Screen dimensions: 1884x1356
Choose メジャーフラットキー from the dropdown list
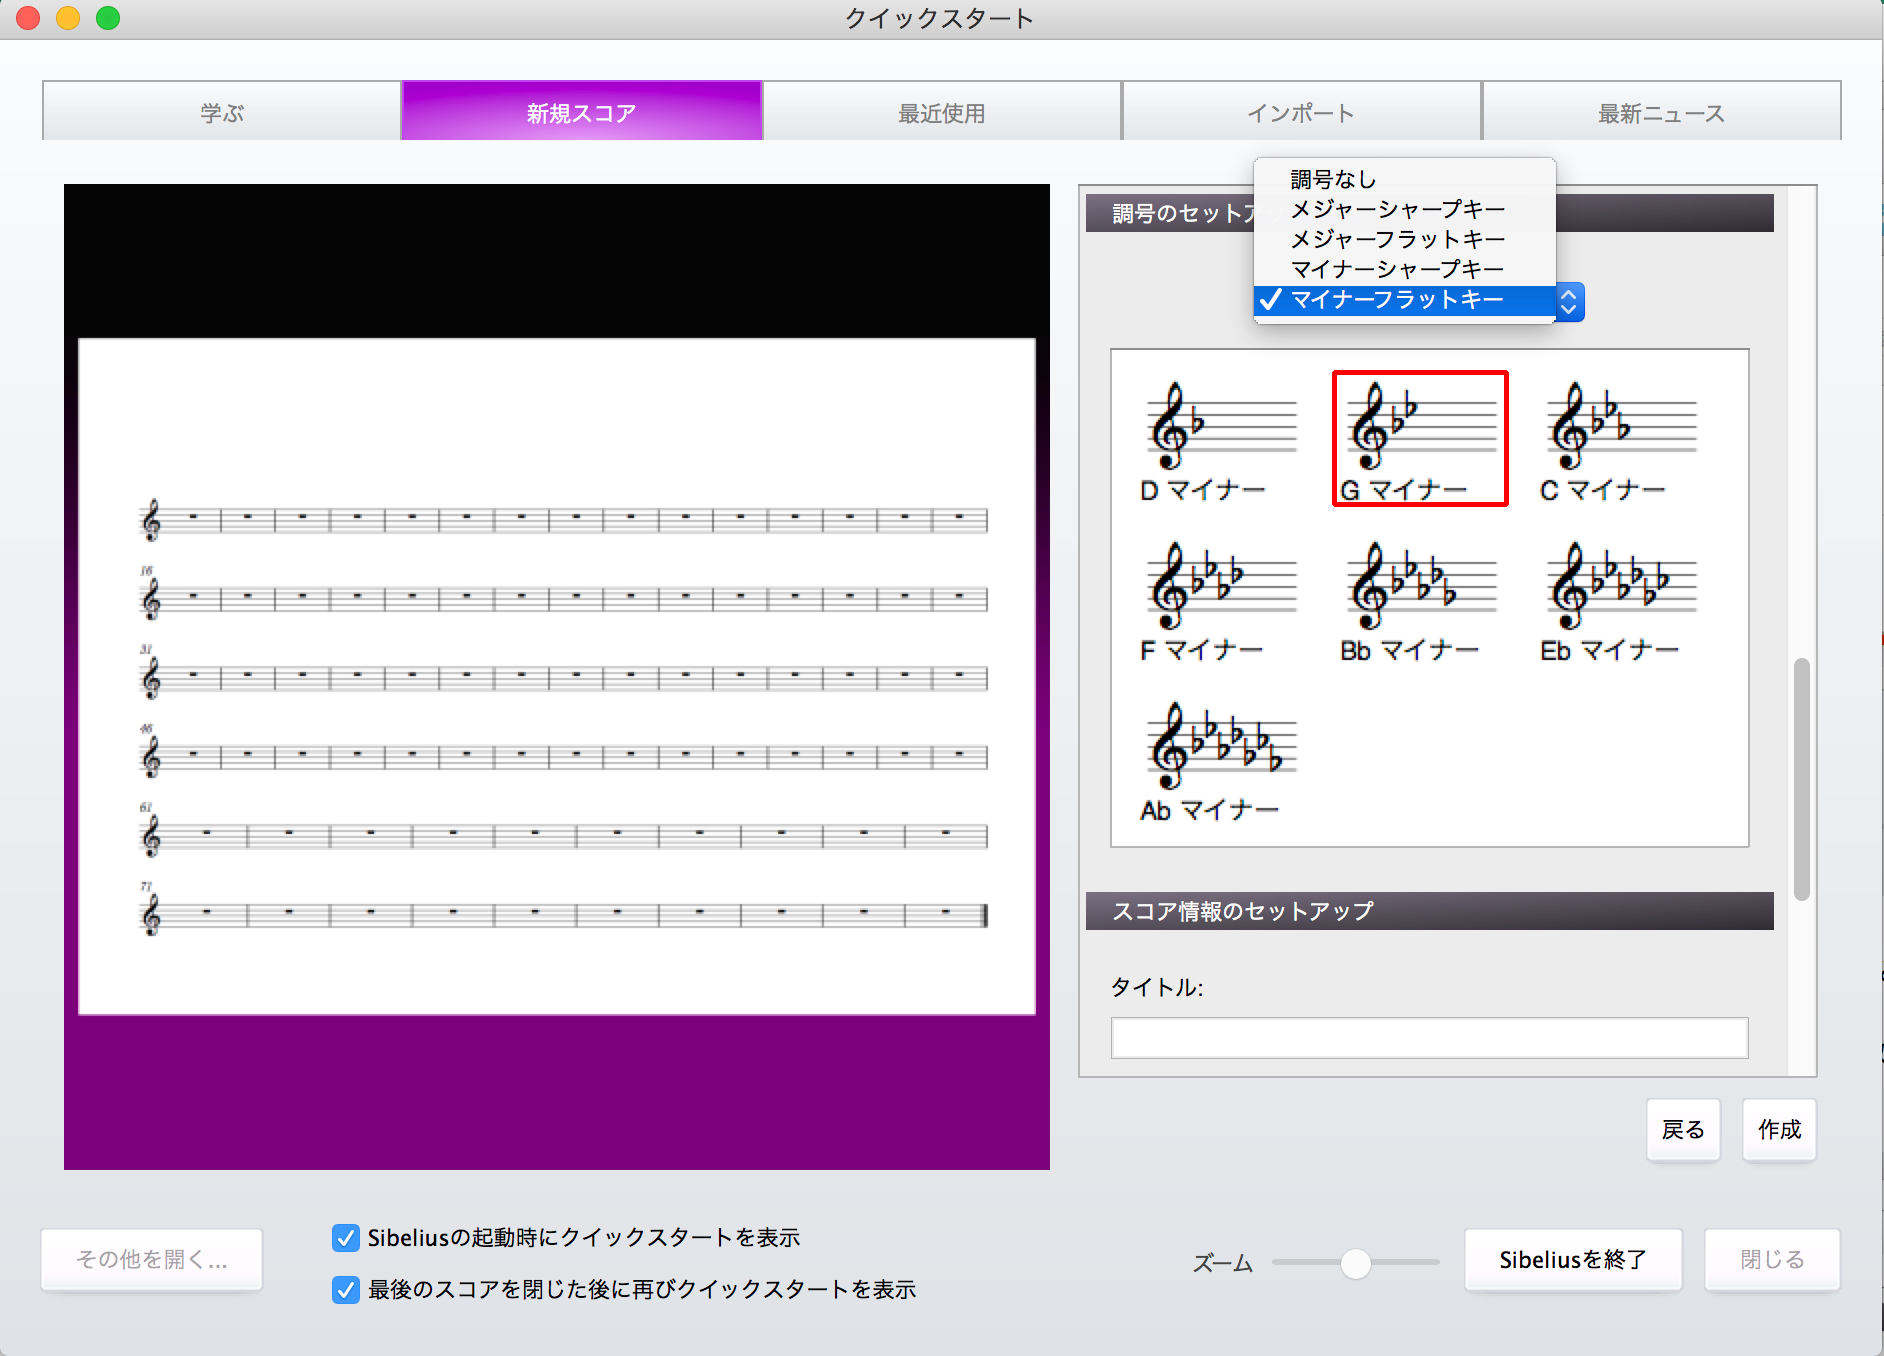(x=1404, y=239)
